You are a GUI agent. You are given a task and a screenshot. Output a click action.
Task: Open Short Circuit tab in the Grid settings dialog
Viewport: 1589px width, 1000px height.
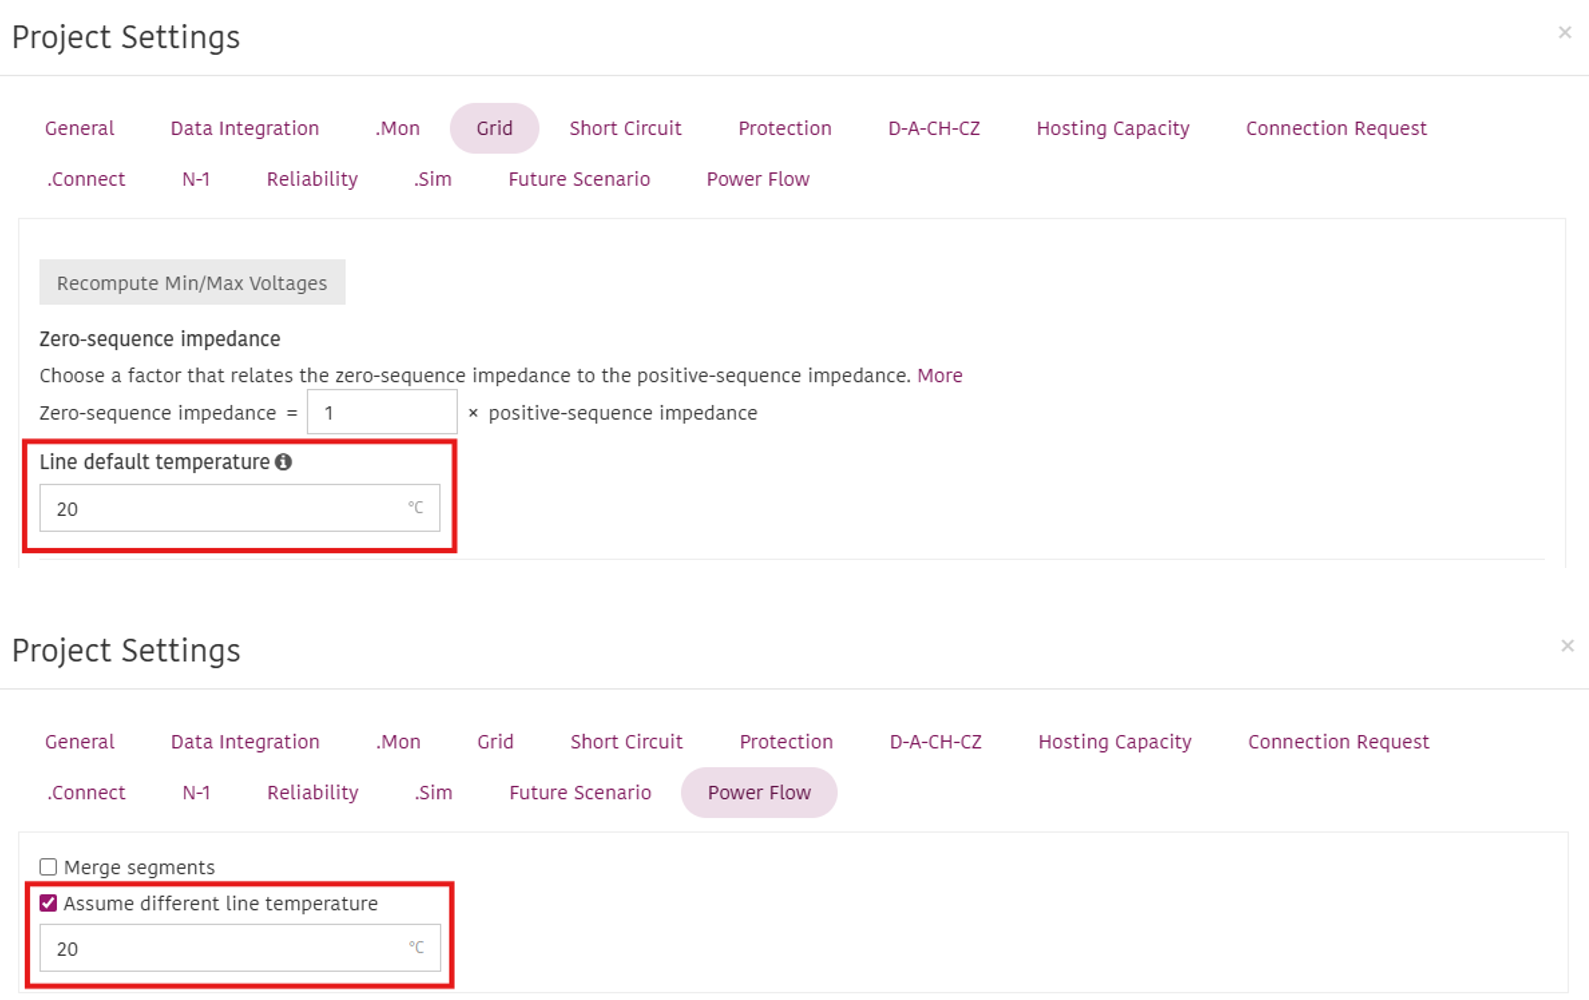(626, 128)
